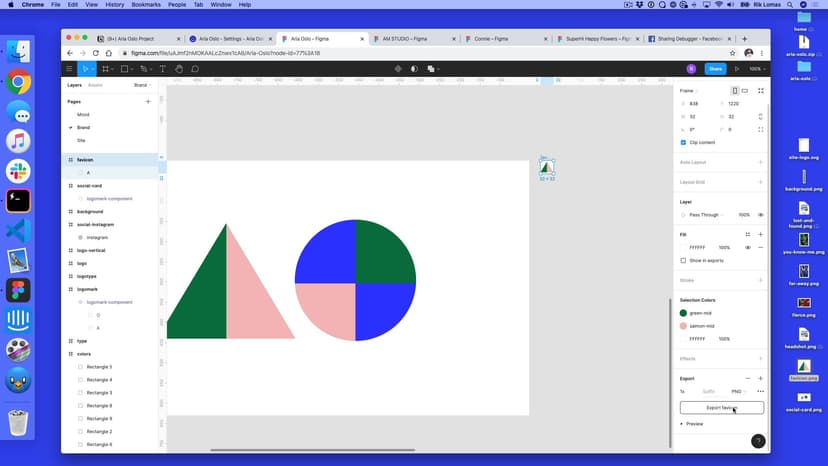Click the blue Share button

[715, 69]
